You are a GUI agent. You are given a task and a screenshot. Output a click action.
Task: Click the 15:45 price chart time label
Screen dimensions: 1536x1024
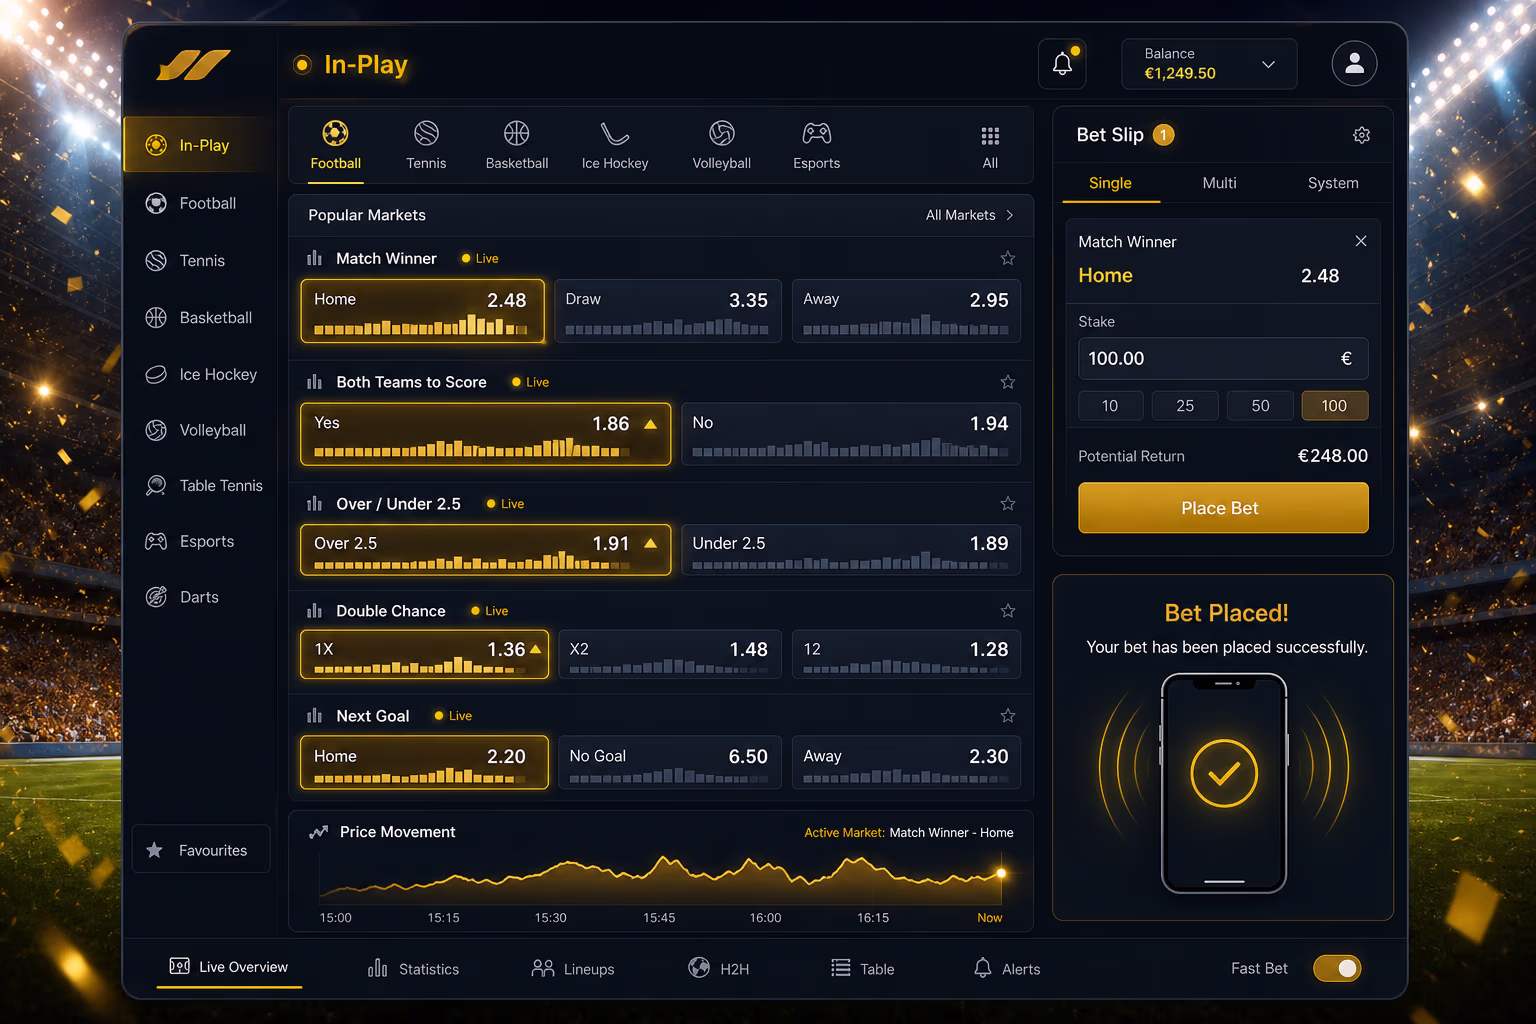pos(659,918)
